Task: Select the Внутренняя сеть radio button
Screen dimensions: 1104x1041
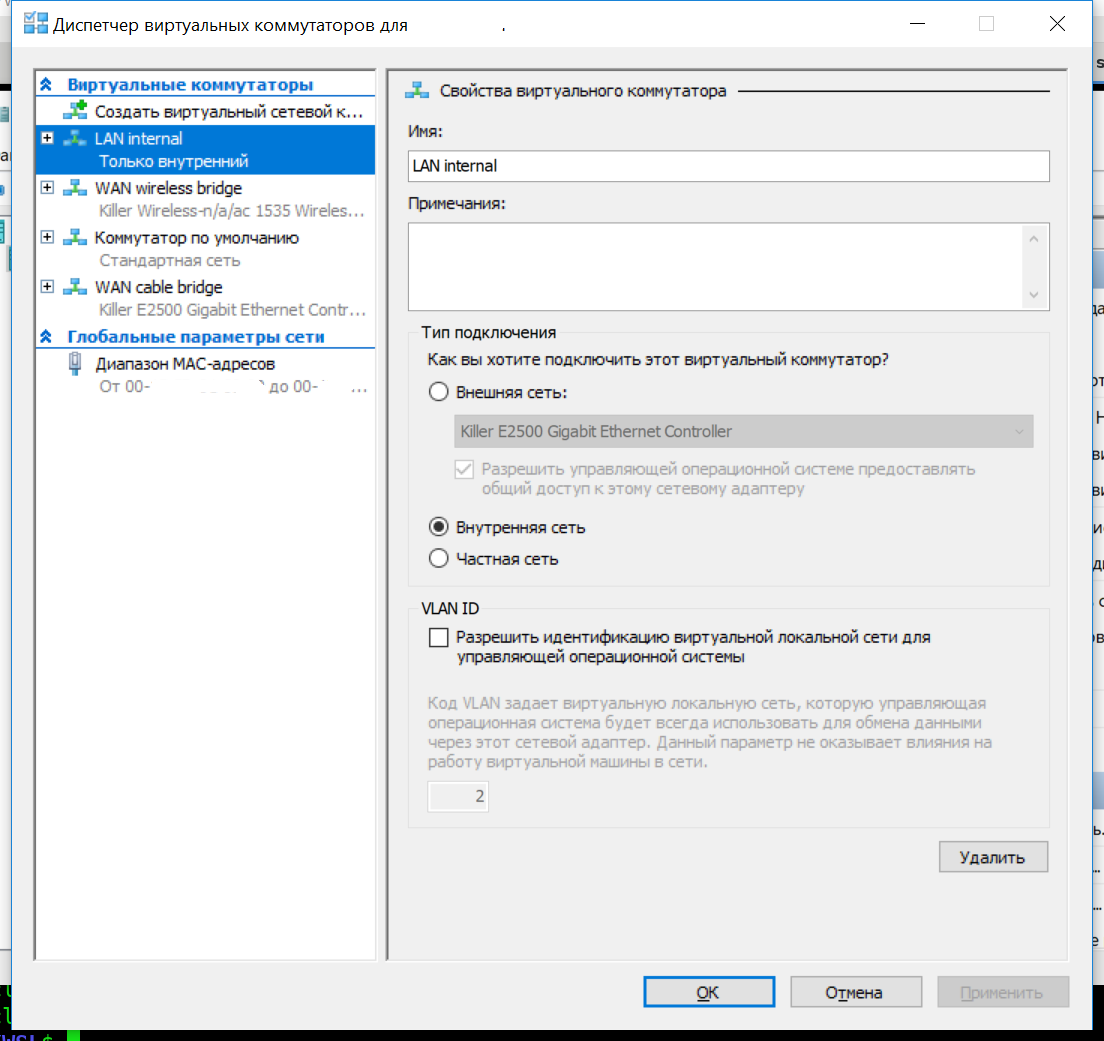Action: point(438,526)
